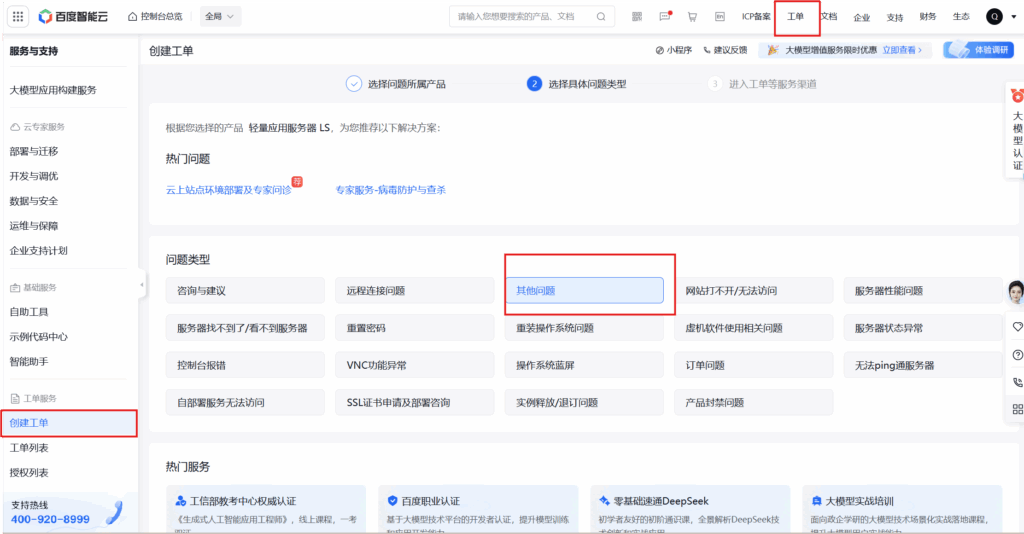Viewport: 1024px width, 534px height.
Task: Open the 全局 region dropdown
Action: [x=220, y=16]
